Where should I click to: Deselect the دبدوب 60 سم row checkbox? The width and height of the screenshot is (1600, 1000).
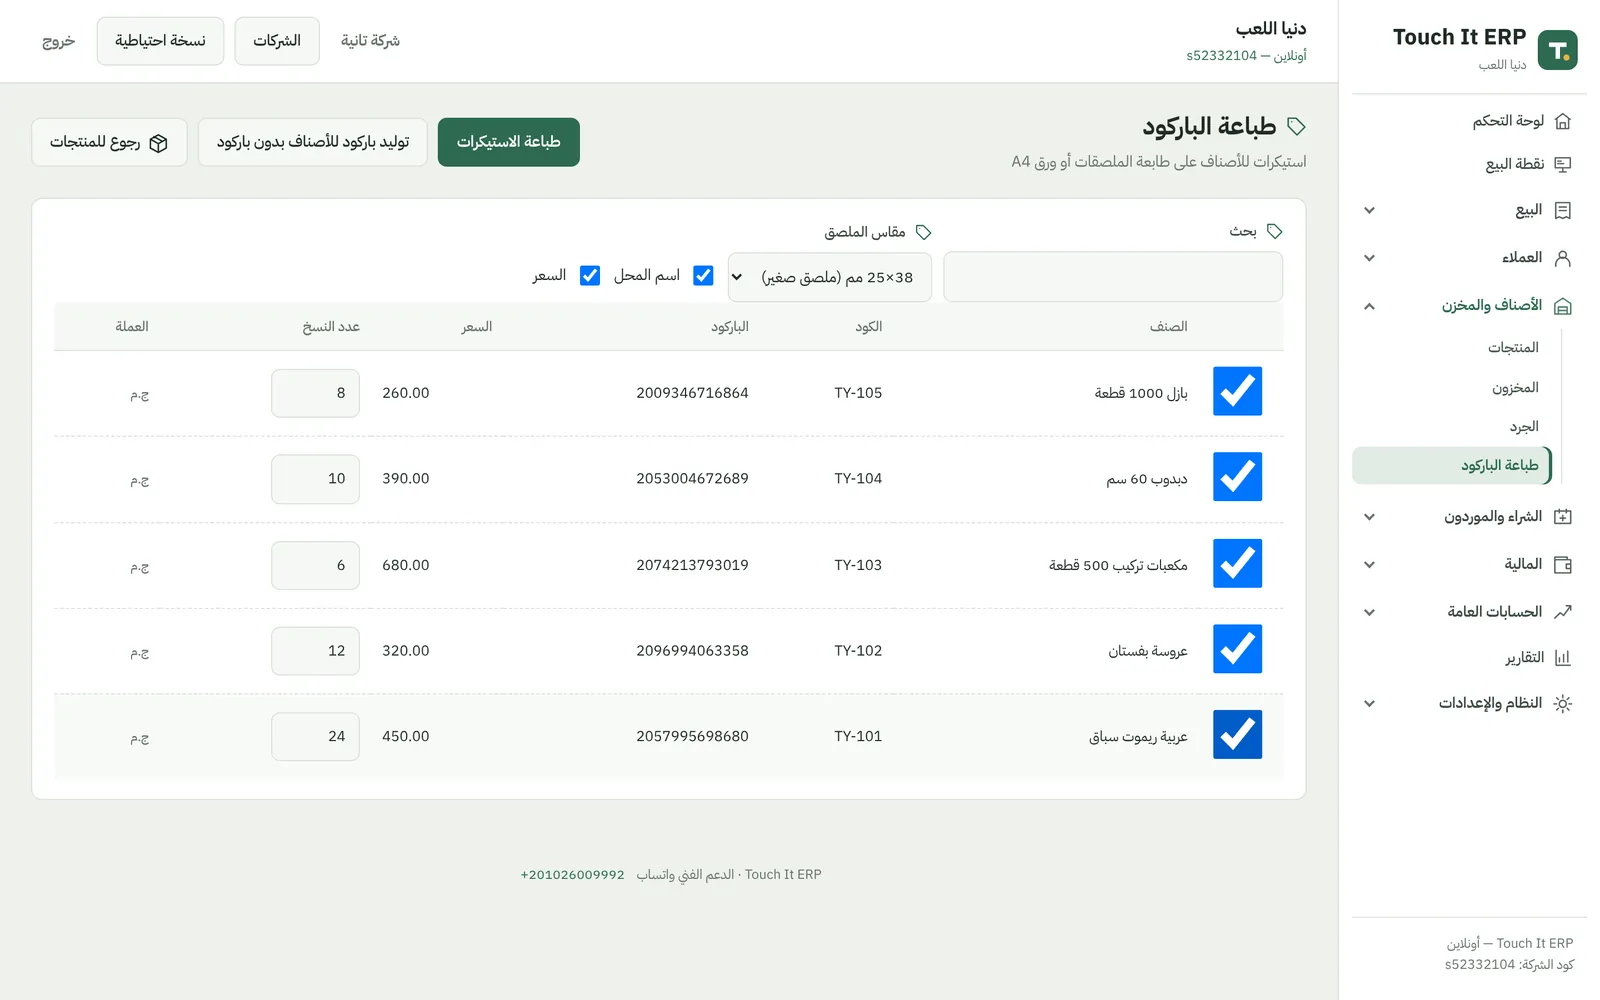point(1237,477)
